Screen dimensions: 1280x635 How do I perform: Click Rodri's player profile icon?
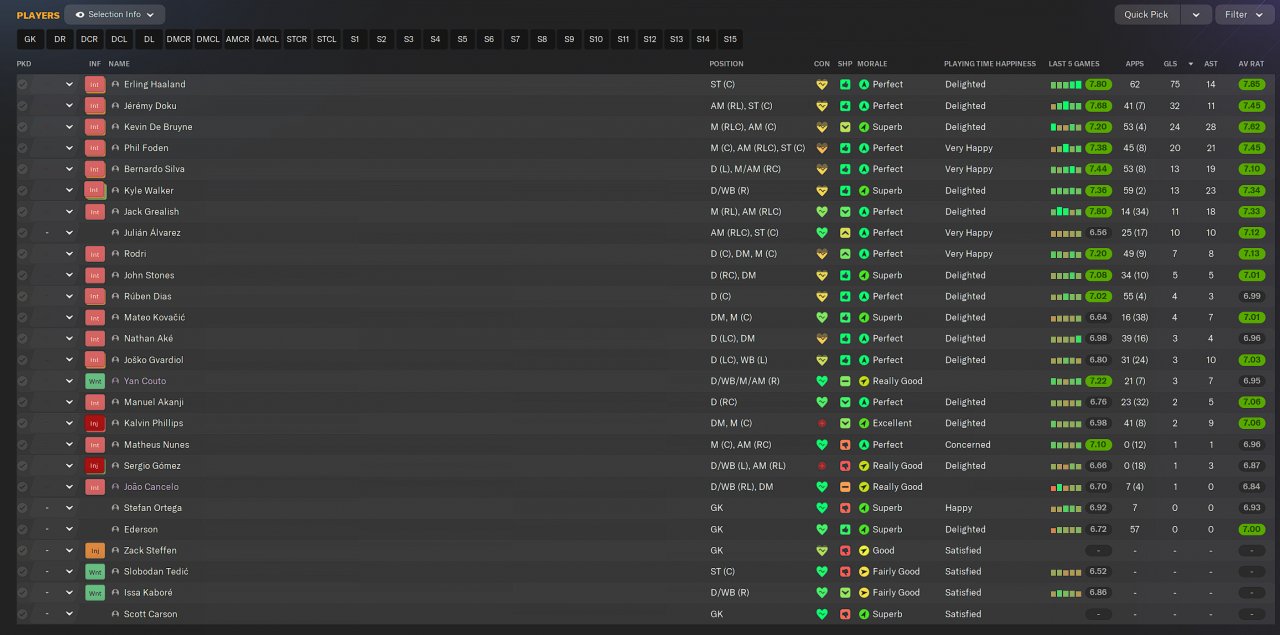pyautogui.click(x=116, y=254)
